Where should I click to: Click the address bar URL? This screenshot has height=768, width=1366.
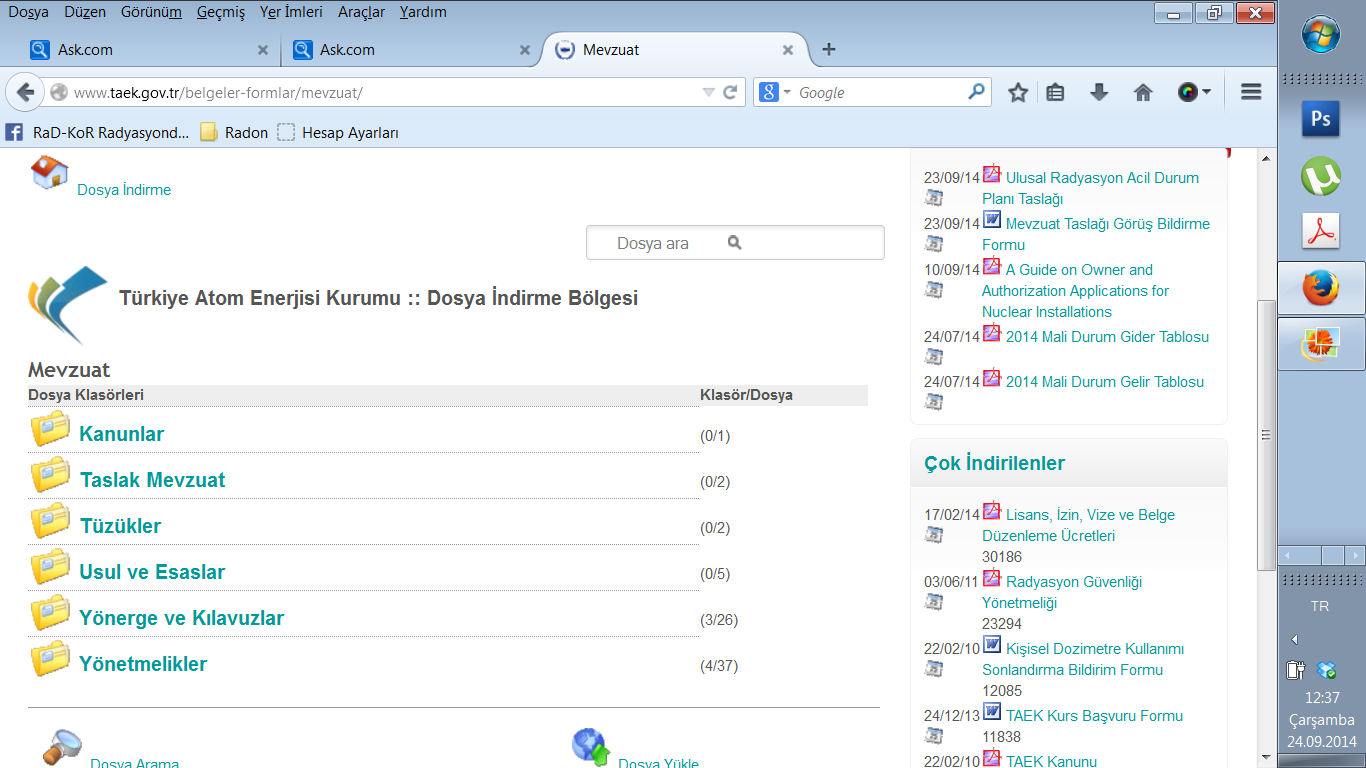(x=218, y=92)
